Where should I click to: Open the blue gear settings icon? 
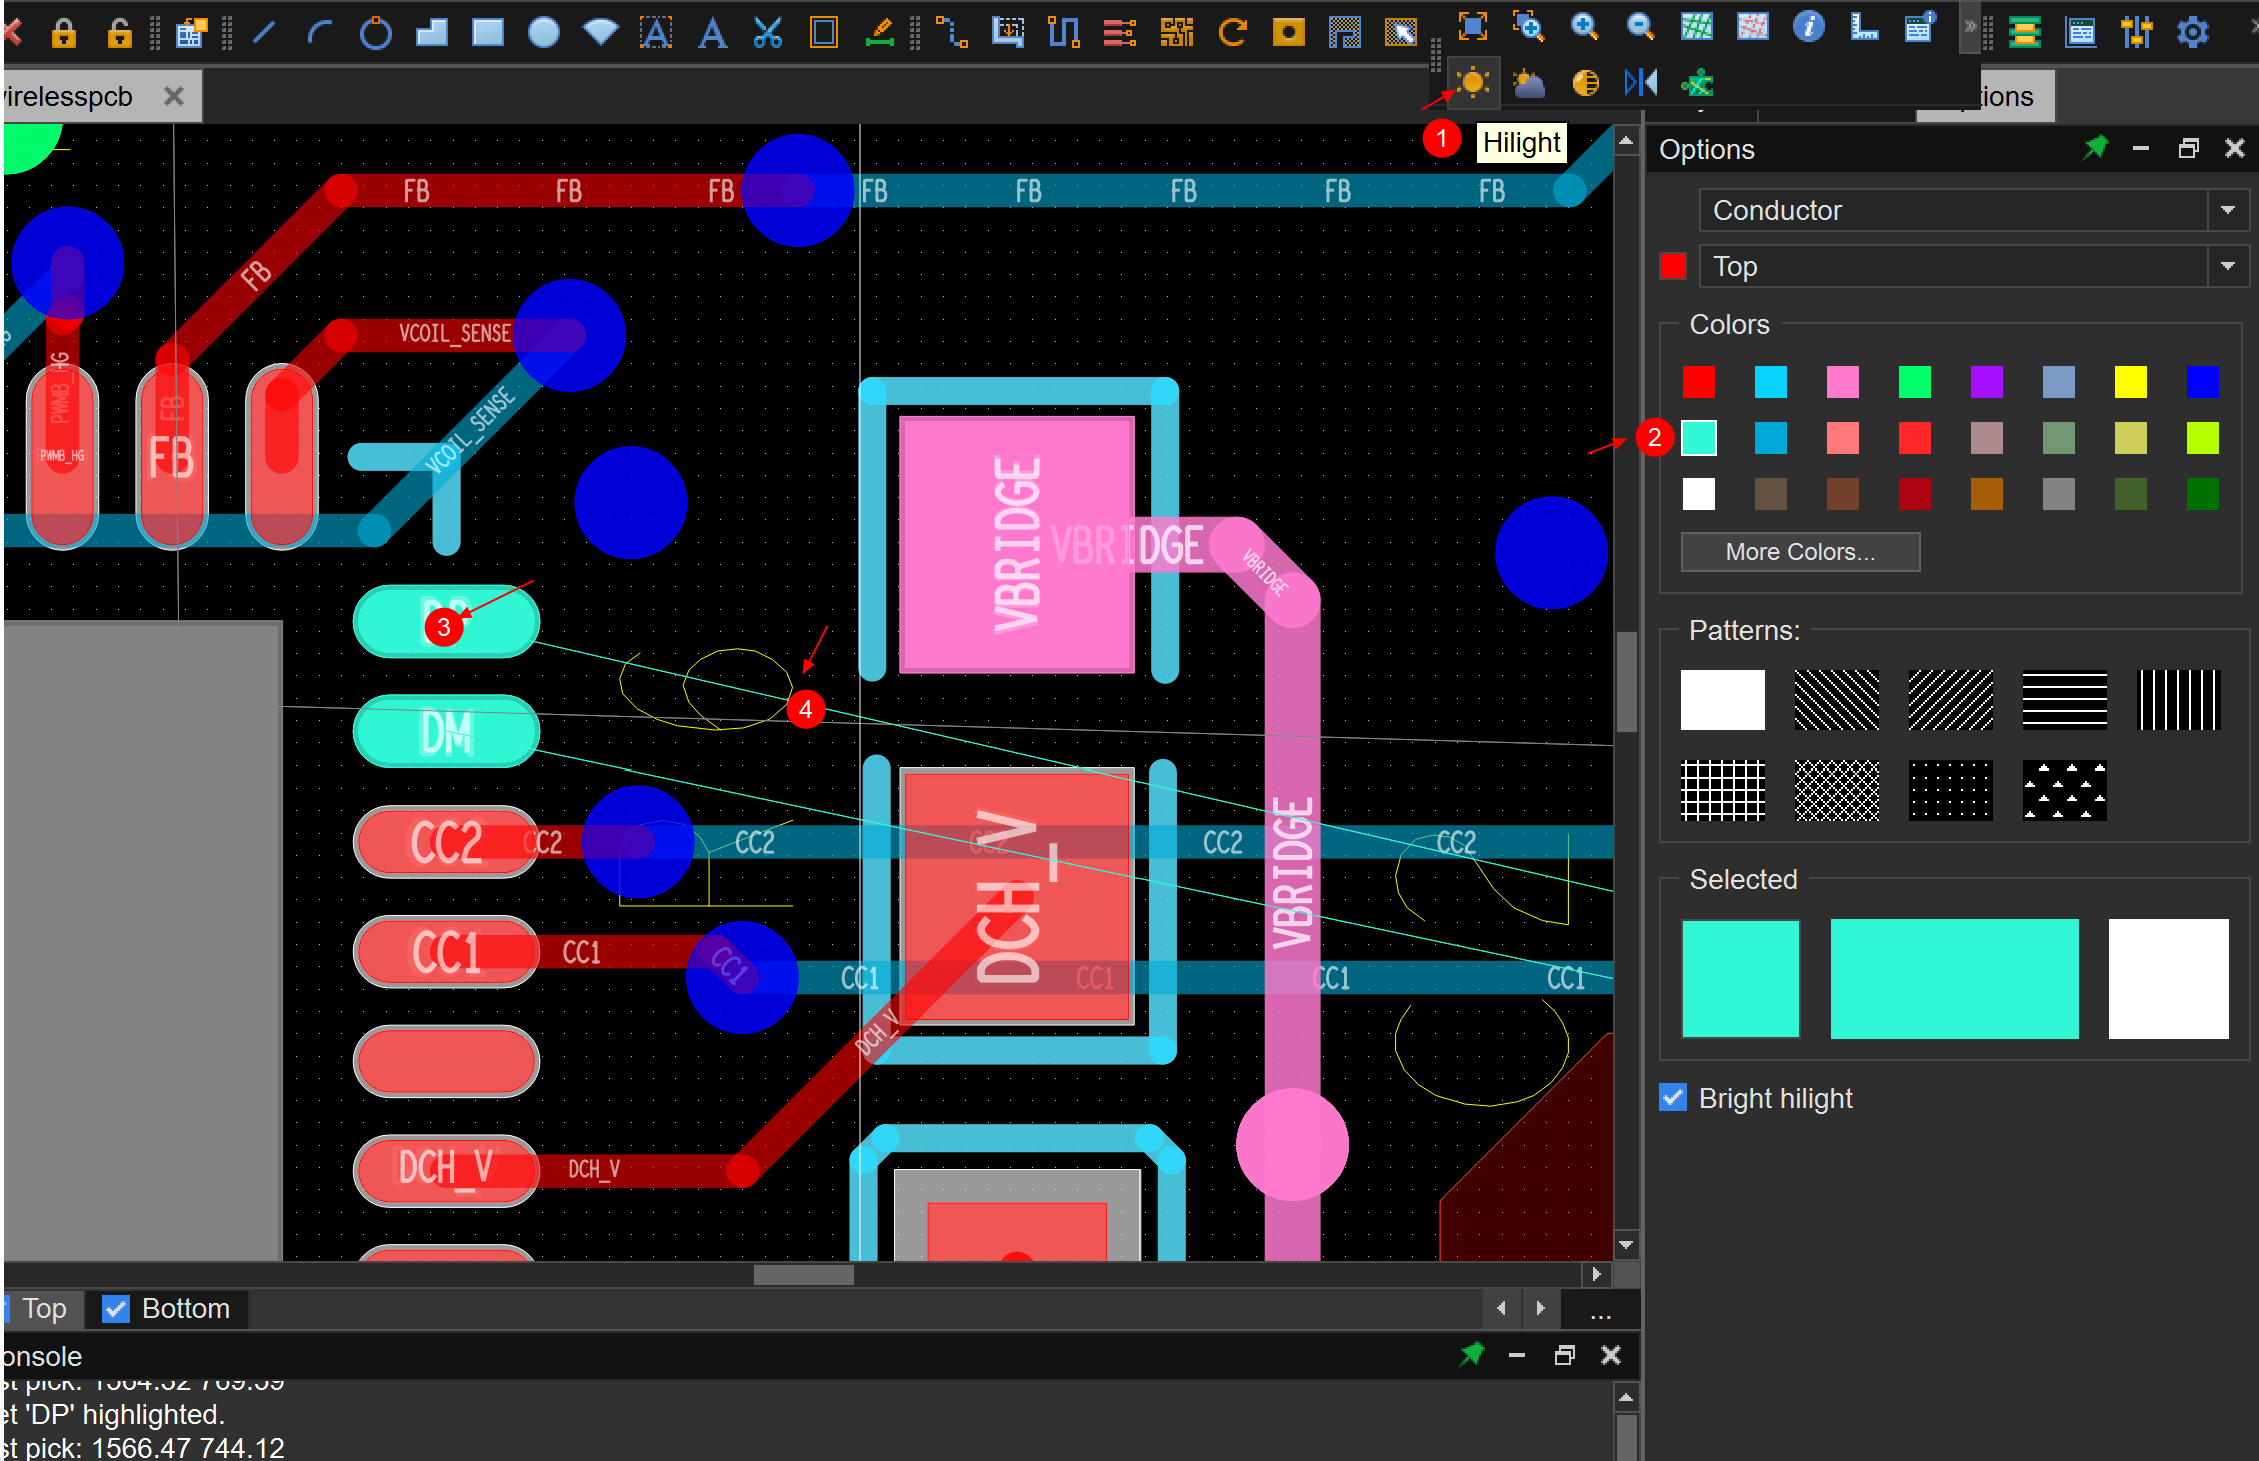click(2192, 33)
